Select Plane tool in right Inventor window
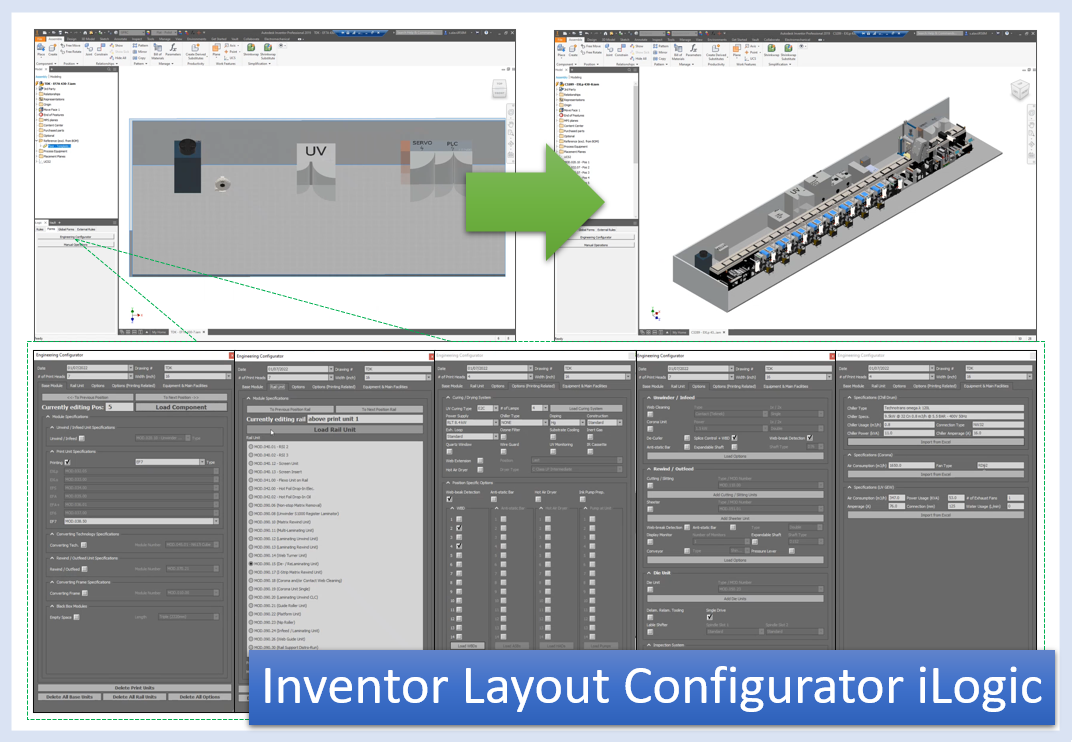Viewport: 1072px width, 742px height. click(736, 49)
